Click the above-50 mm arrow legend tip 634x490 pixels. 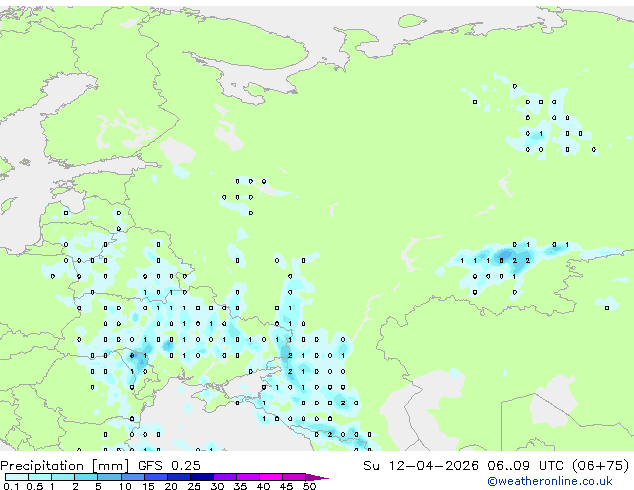(317, 477)
